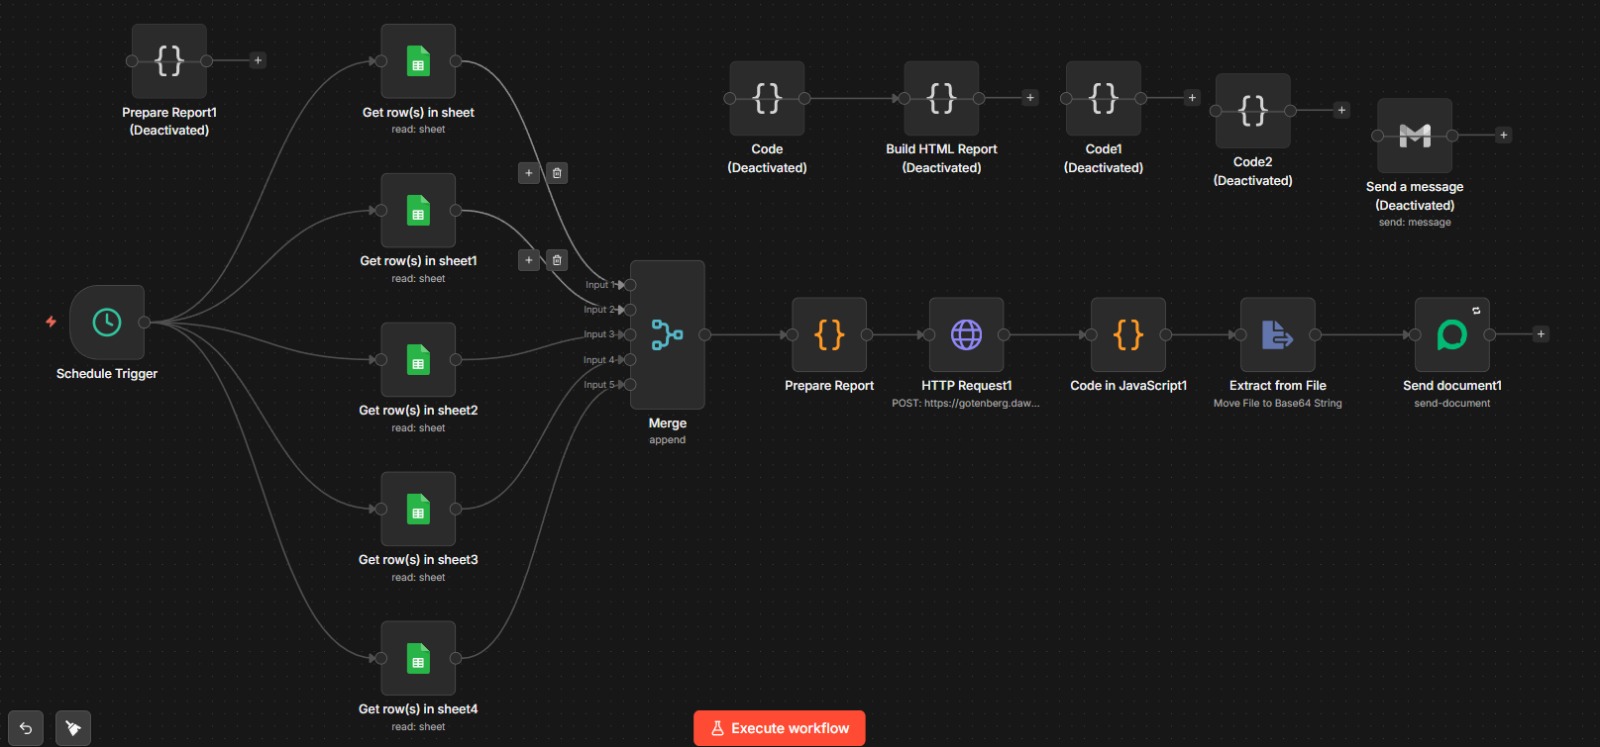This screenshot has height=747, width=1600.
Task: Delete the Get row(s) in sheet1 connection
Action: pyautogui.click(x=557, y=260)
